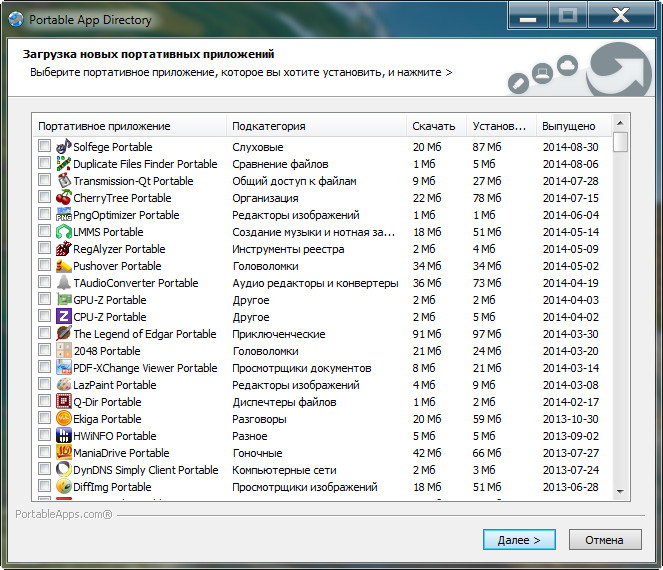Click the HWiNFO Portable icon
663x570 pixels.
coord(63,436)
